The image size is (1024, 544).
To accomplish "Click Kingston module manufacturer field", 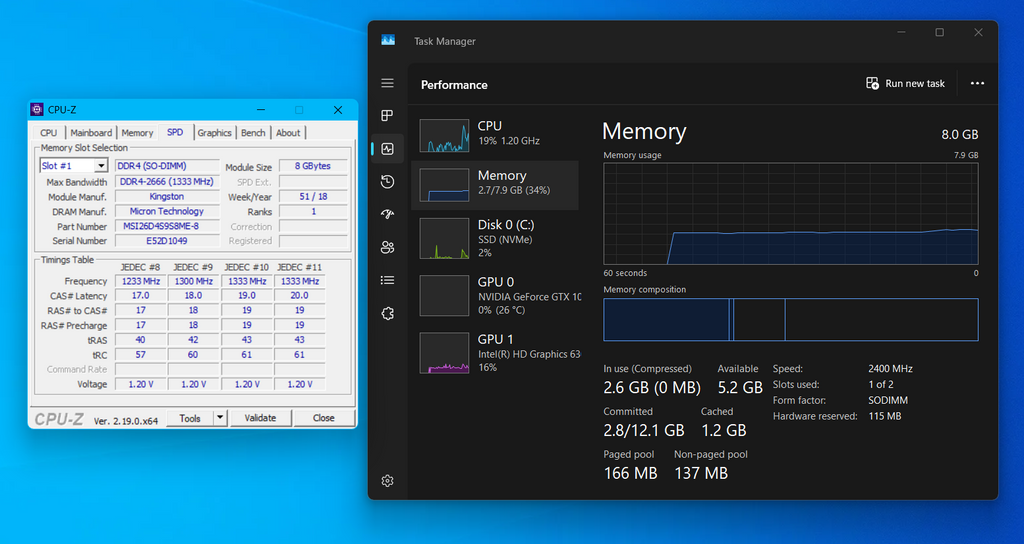I will (x=167, y=197).
